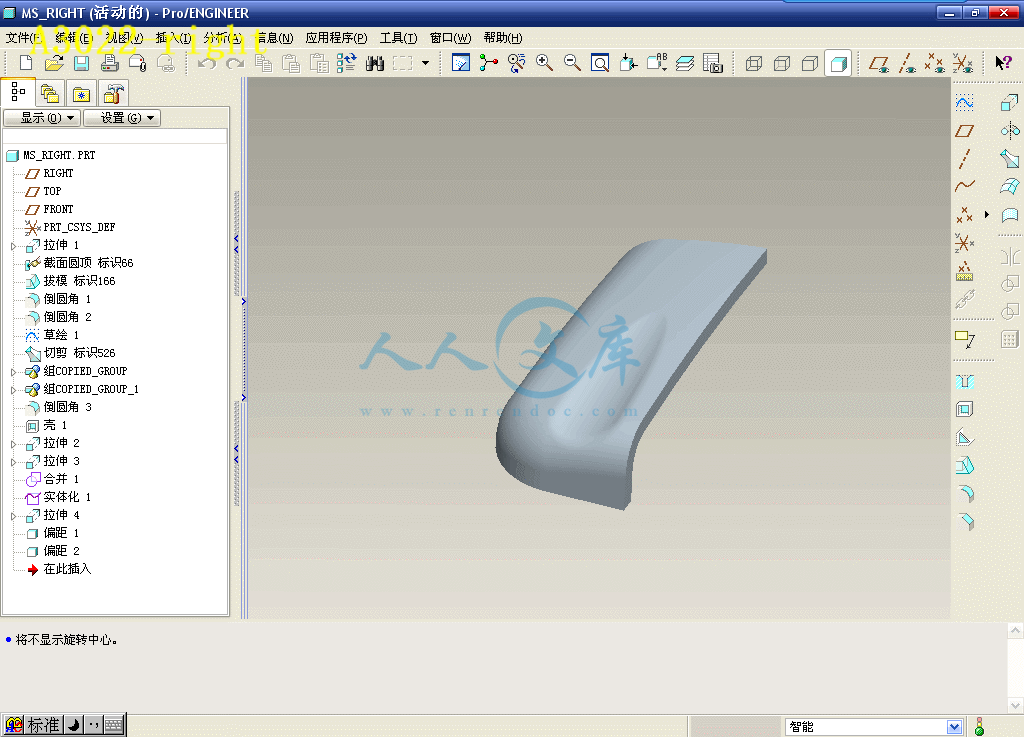This screenshot has width=1024, height=737.
Task: Select the FRONT datum plane in tree
Action: point(58,210)
